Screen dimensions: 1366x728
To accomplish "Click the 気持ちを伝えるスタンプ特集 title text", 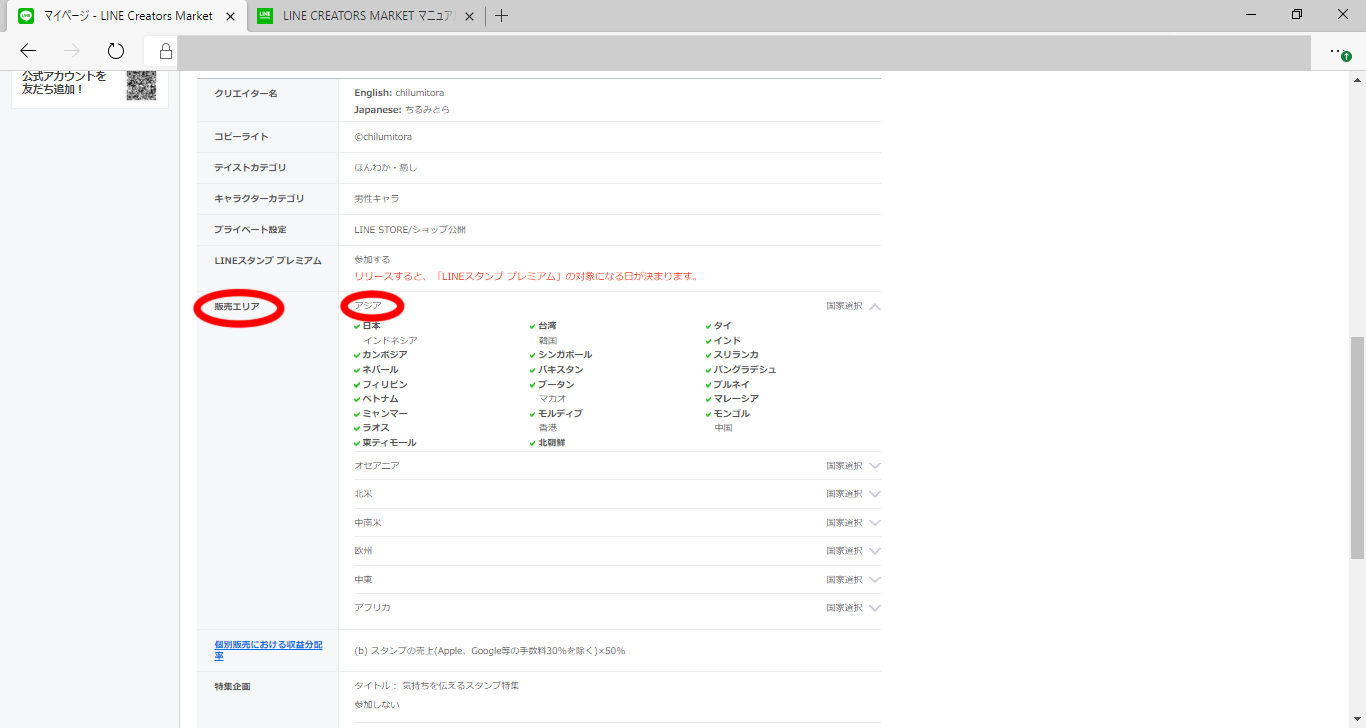I will (460, 686).
